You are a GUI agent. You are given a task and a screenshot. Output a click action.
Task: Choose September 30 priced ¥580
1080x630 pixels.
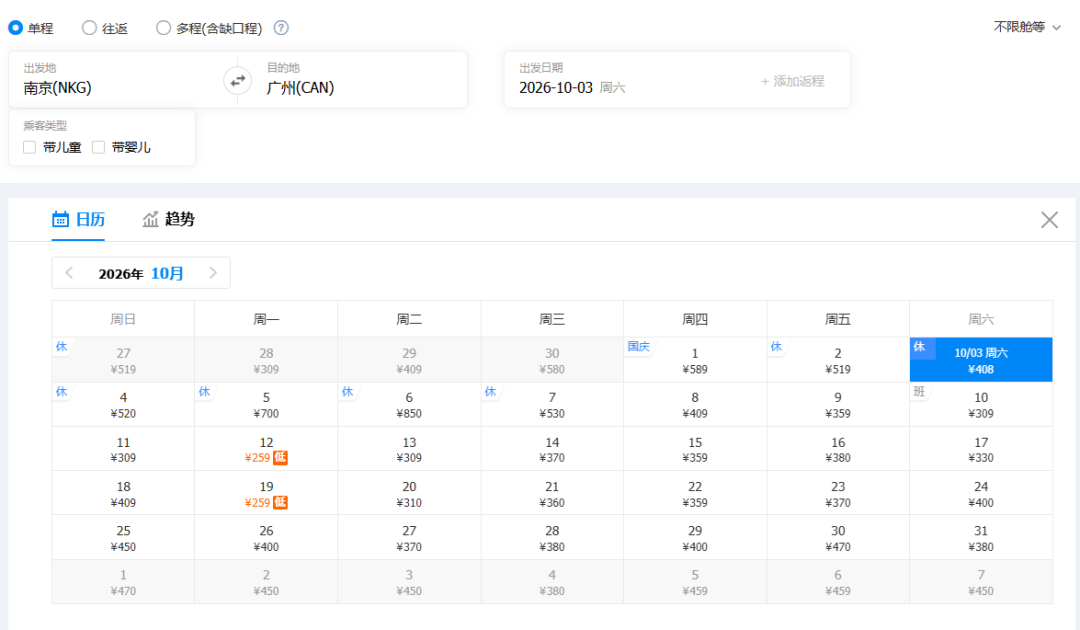coord(552,360)
